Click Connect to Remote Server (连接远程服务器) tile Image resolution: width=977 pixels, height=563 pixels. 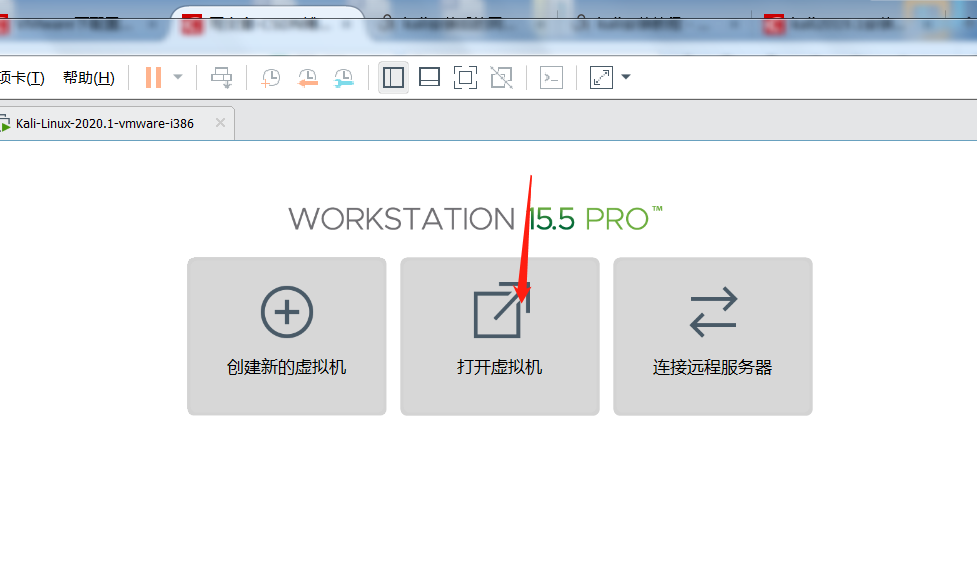[713, 336]
